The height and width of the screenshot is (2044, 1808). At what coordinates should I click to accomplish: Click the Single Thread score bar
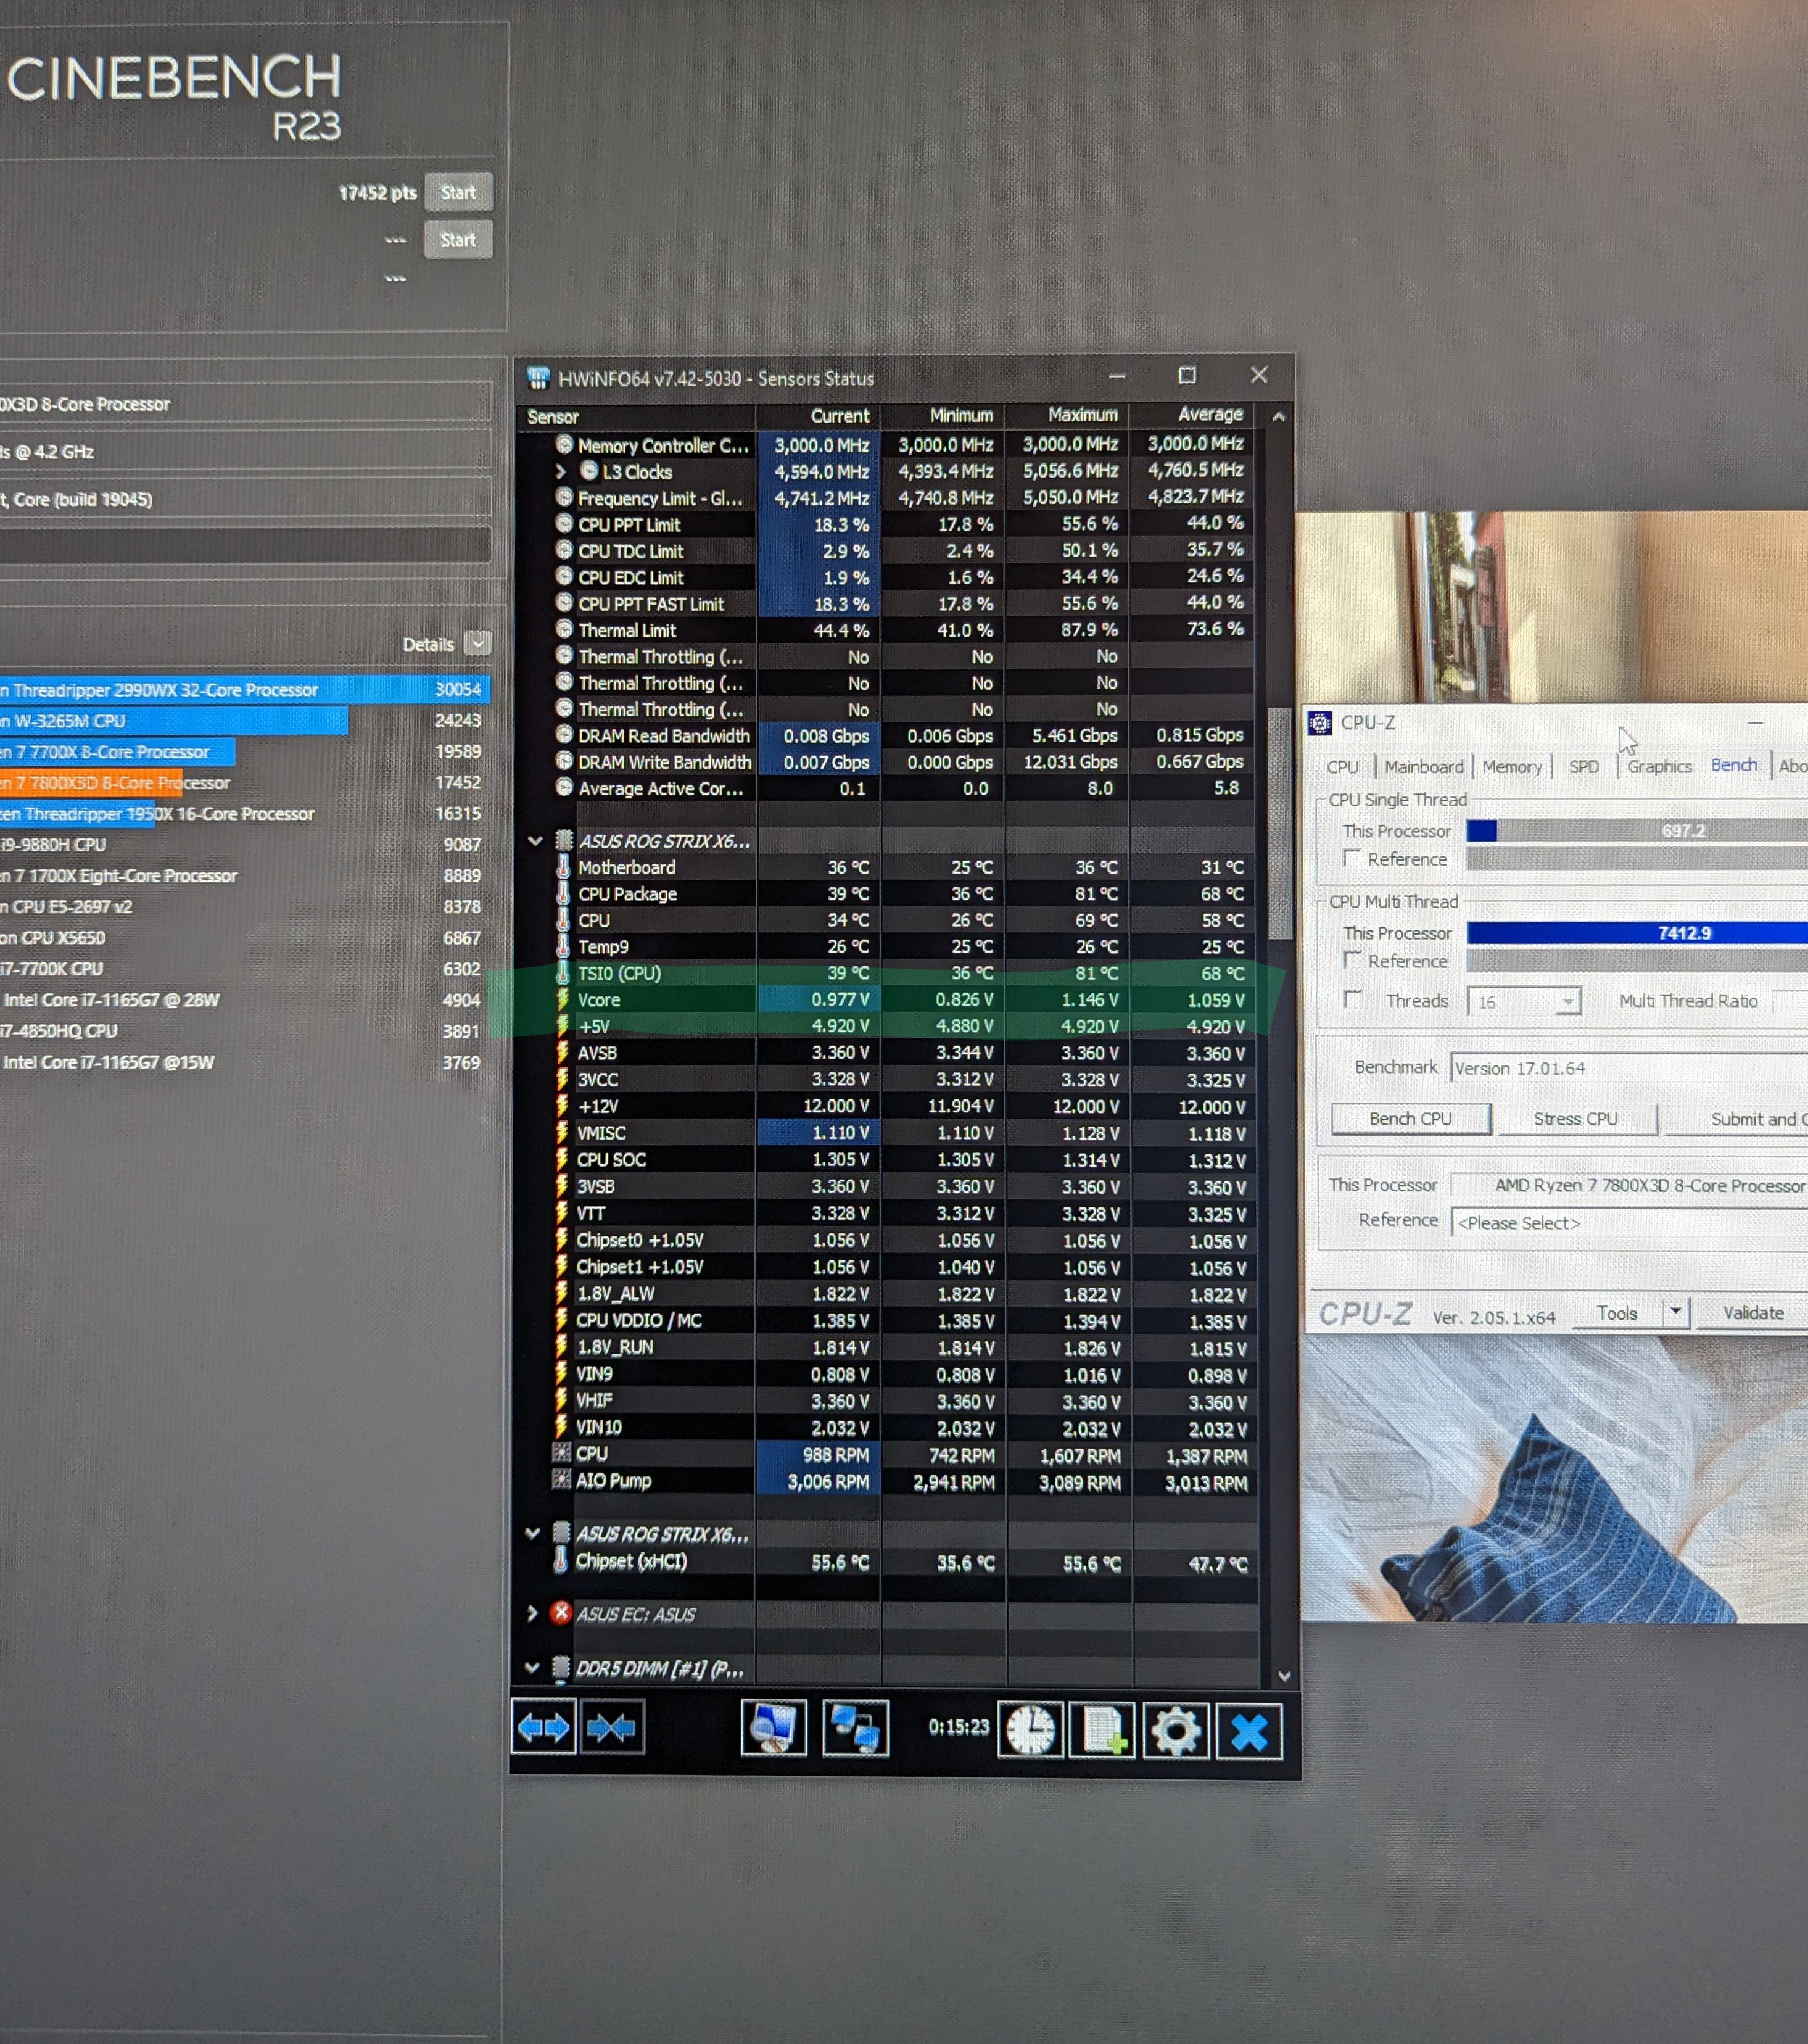1637,830
